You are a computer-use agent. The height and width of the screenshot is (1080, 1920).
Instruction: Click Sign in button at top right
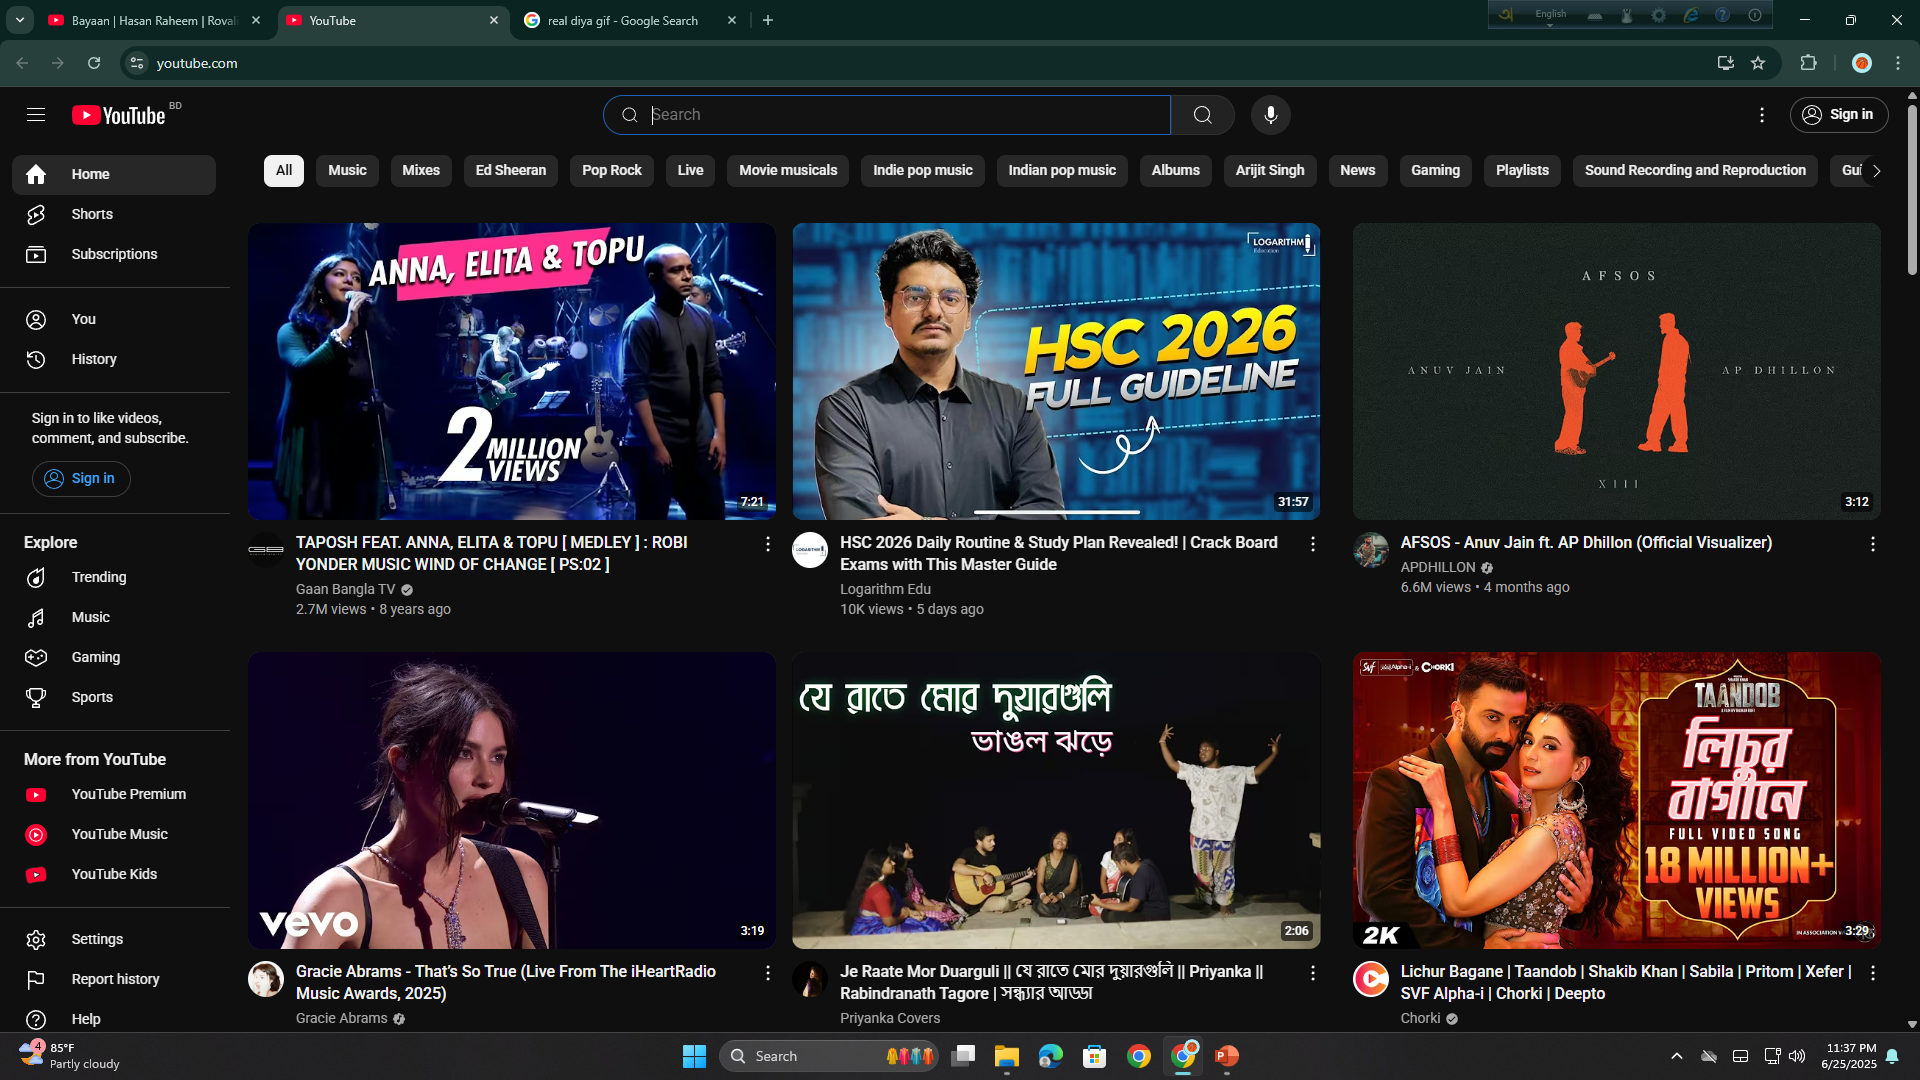(x=1839, y=115)
